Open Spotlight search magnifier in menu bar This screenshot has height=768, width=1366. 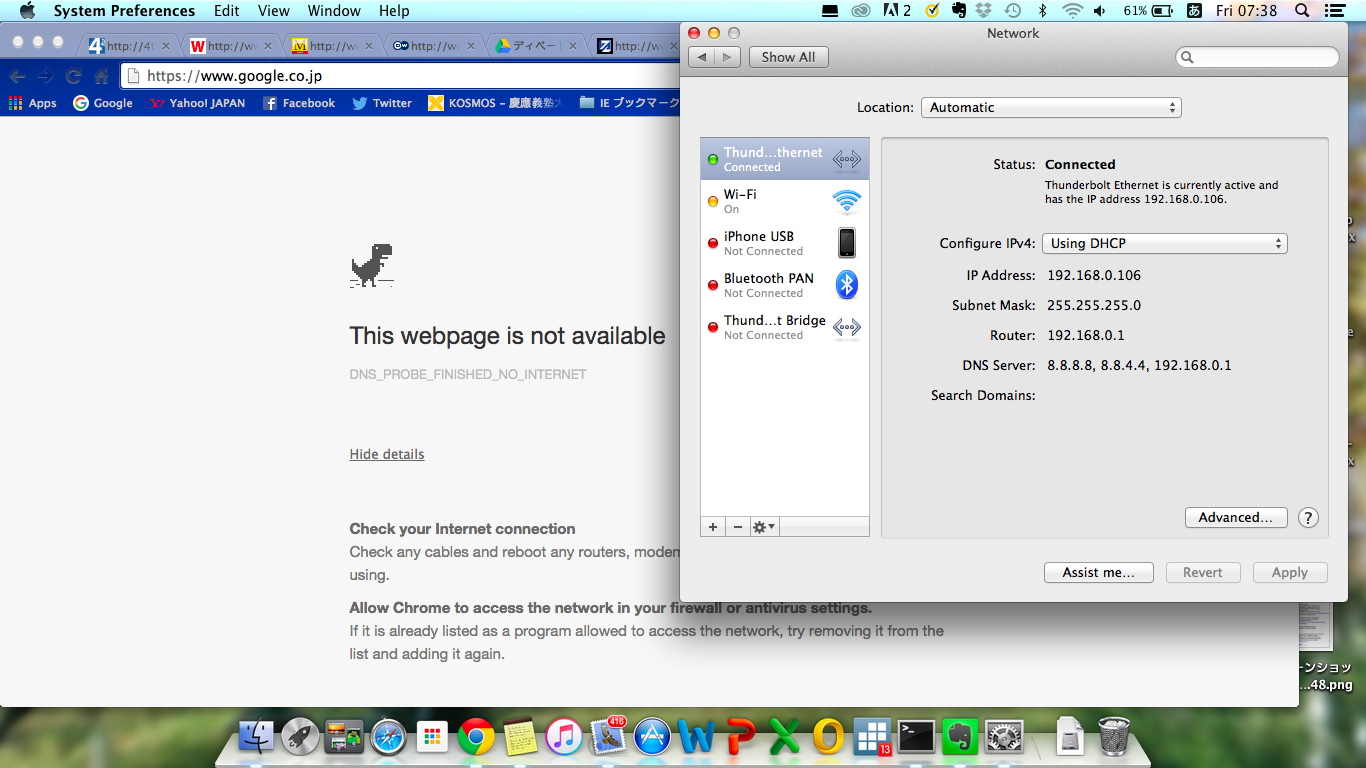1302,11
